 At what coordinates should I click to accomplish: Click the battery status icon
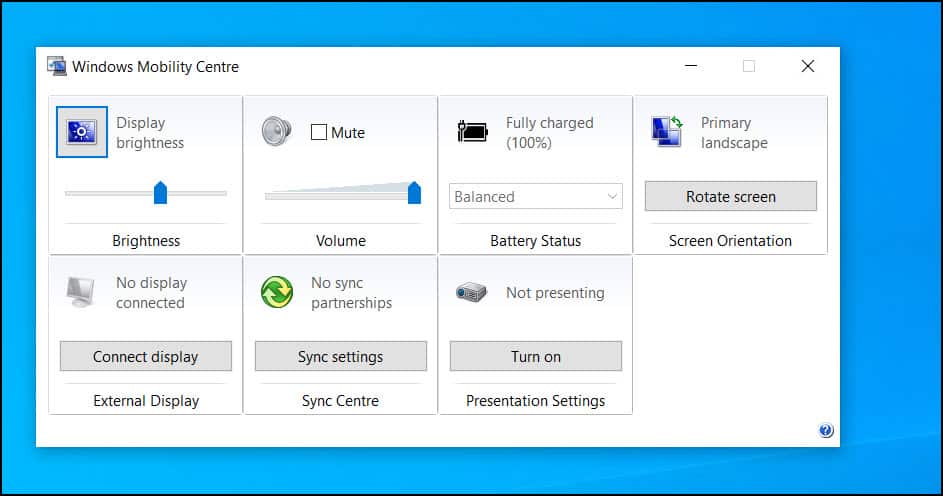[x=472, y=131]
